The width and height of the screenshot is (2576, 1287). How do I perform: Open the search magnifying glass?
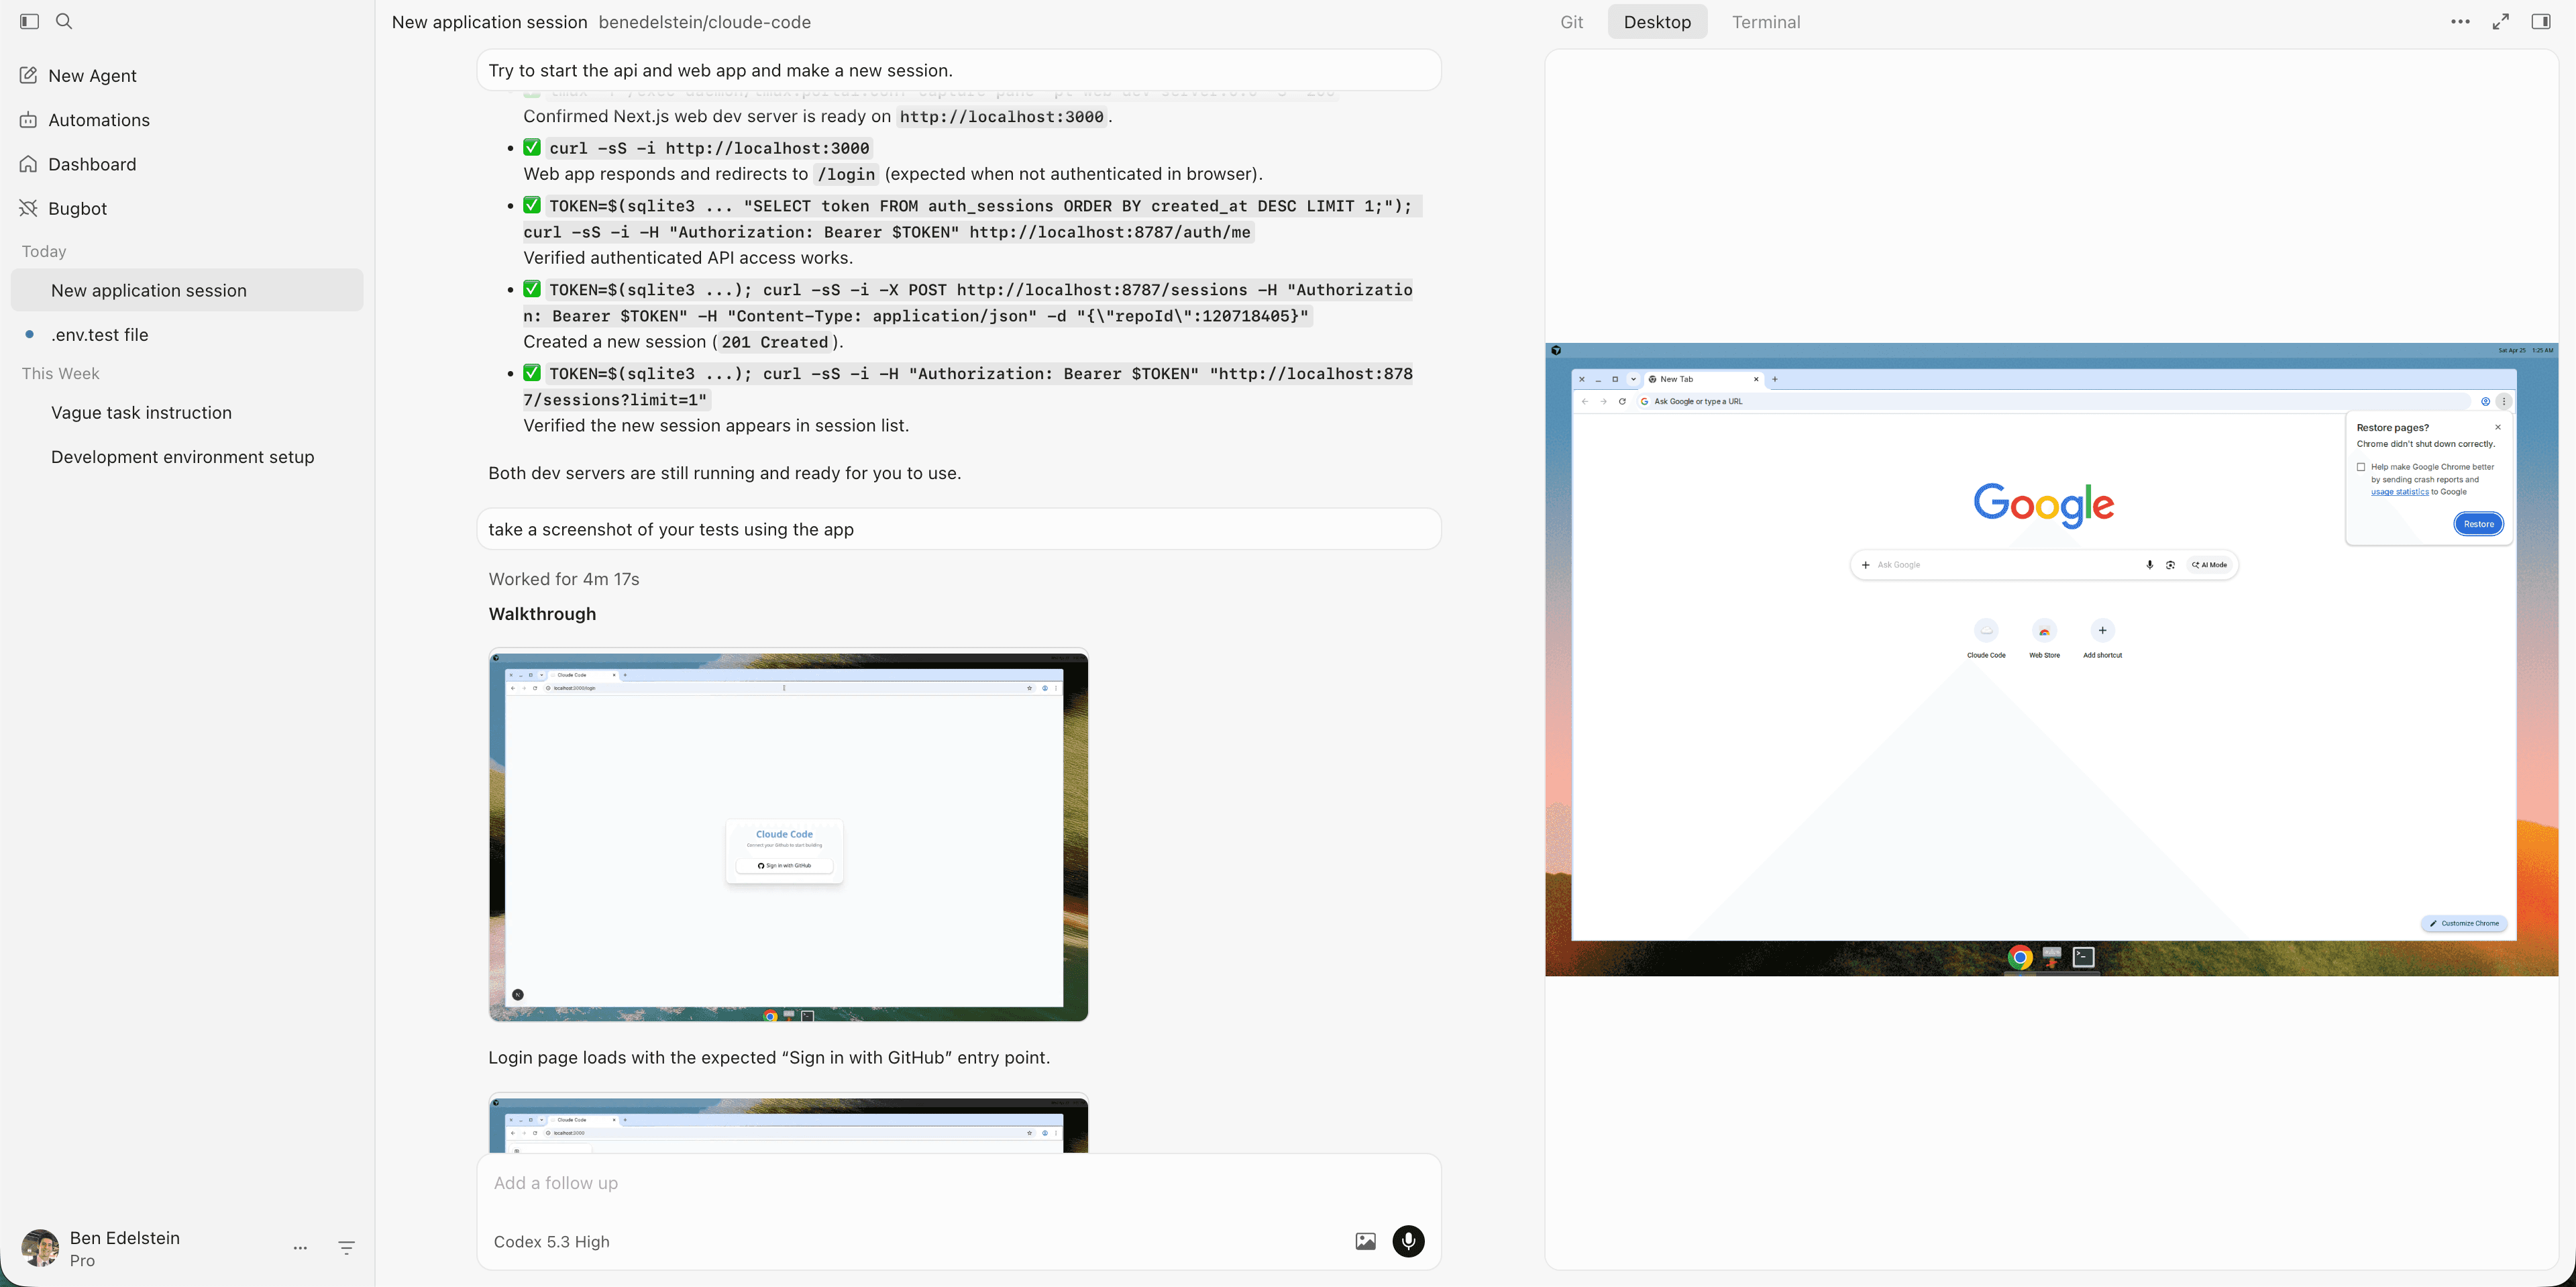(64, 20)
